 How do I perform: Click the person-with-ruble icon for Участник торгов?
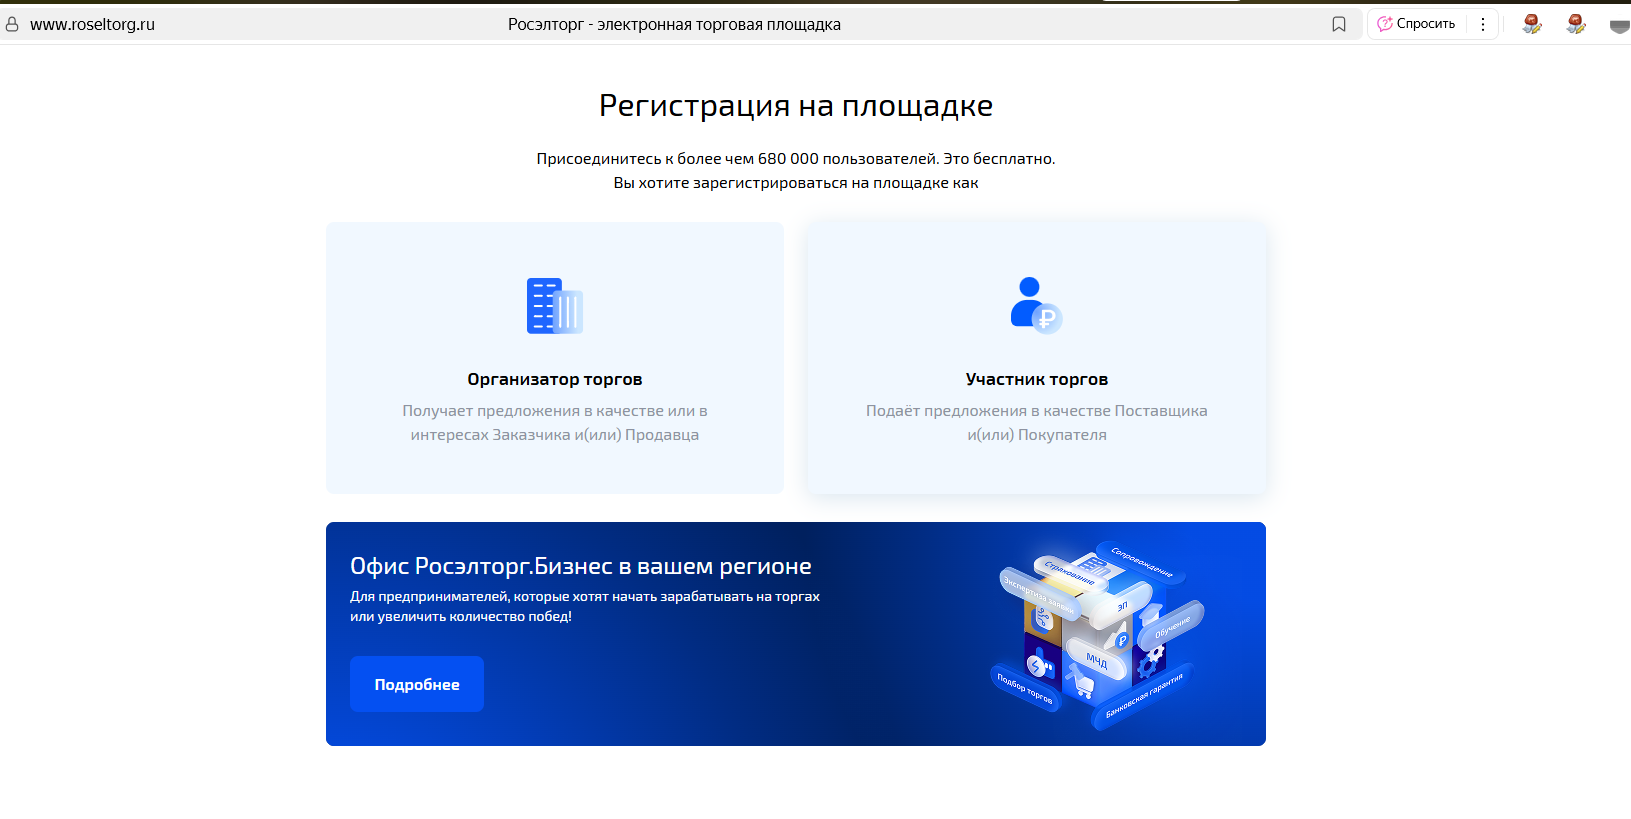coord(1036,305)
